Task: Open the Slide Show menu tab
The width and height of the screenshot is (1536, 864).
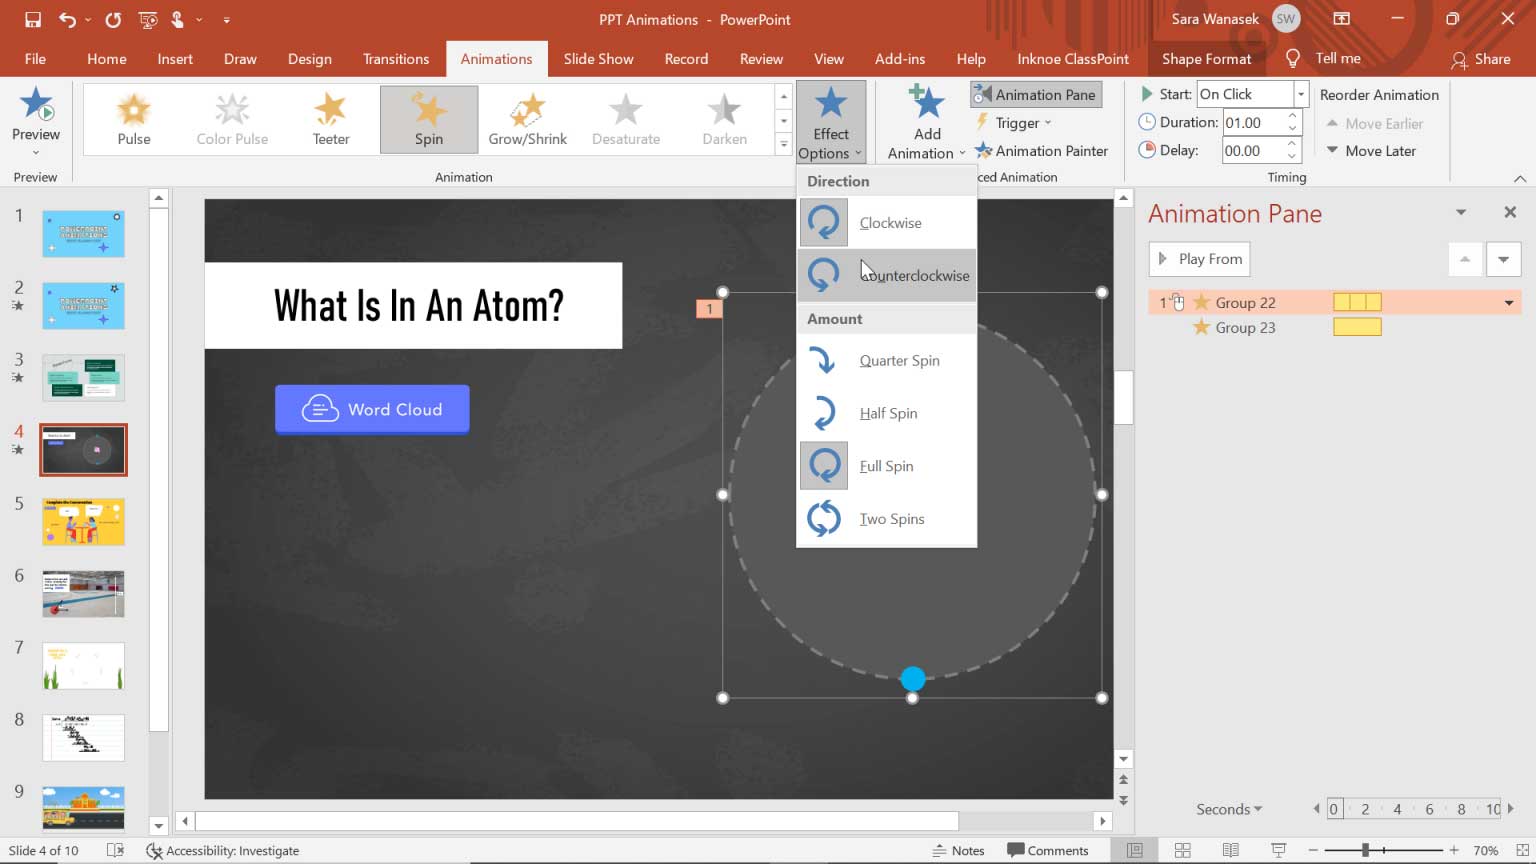Action: [x=598, y=58]
